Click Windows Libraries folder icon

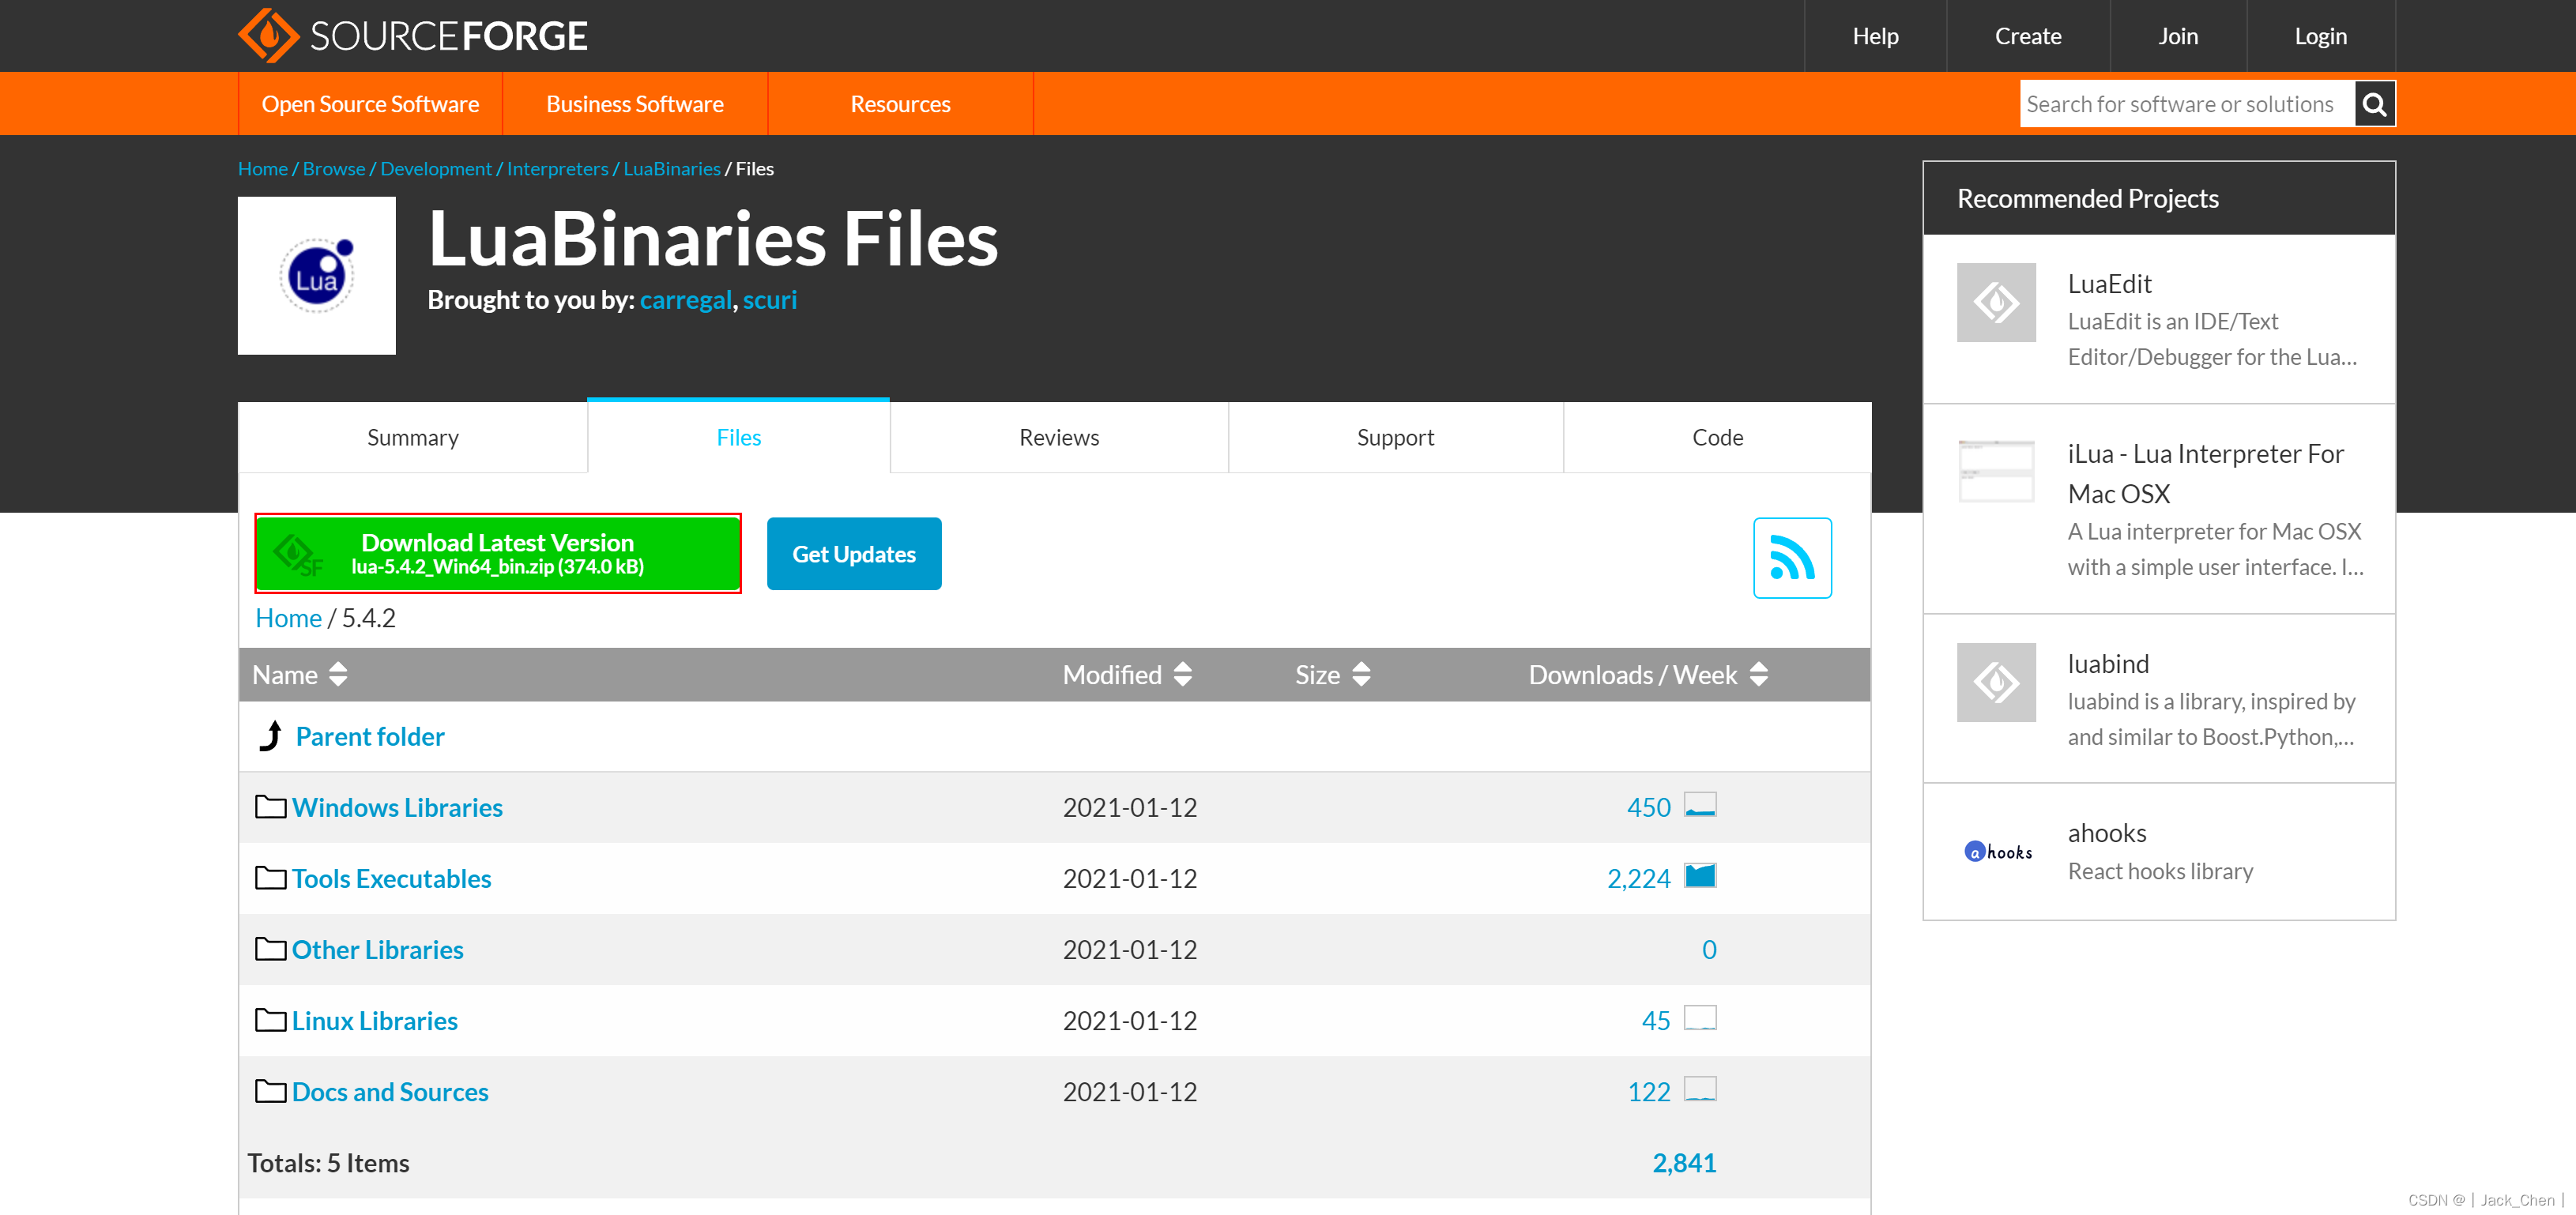click(270, 806)
